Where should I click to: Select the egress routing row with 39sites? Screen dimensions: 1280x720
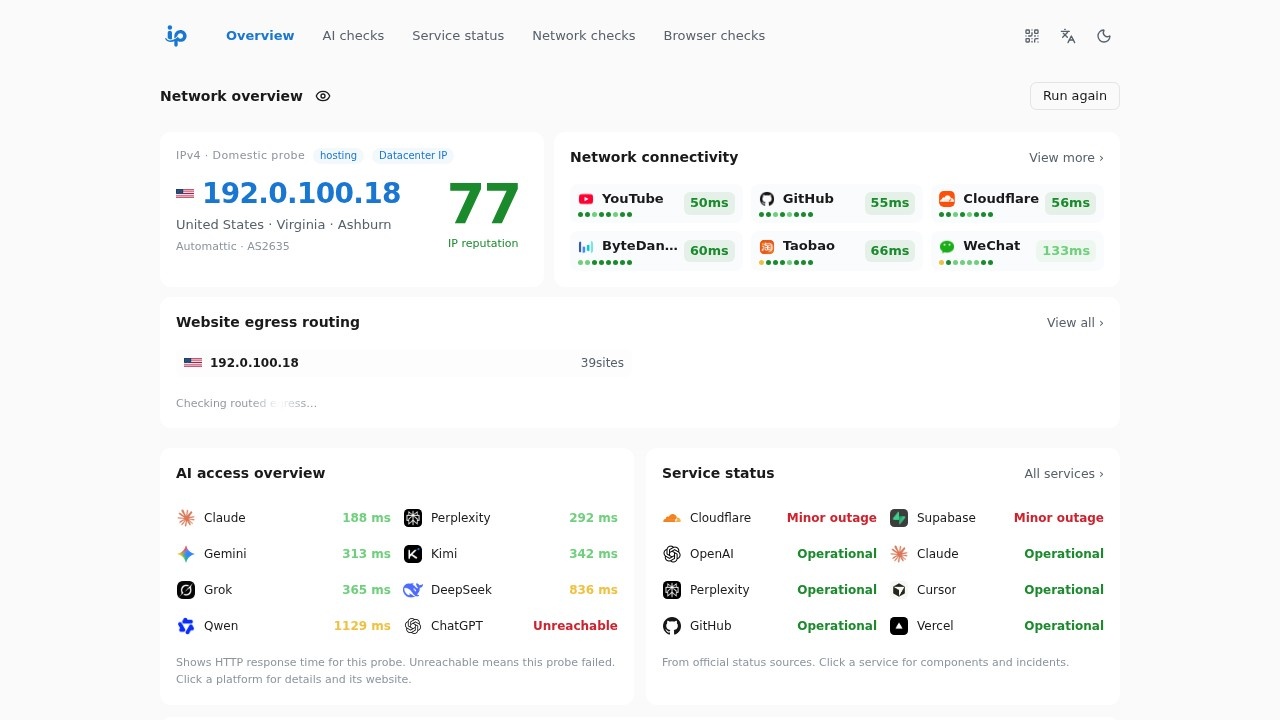[404, 363]
